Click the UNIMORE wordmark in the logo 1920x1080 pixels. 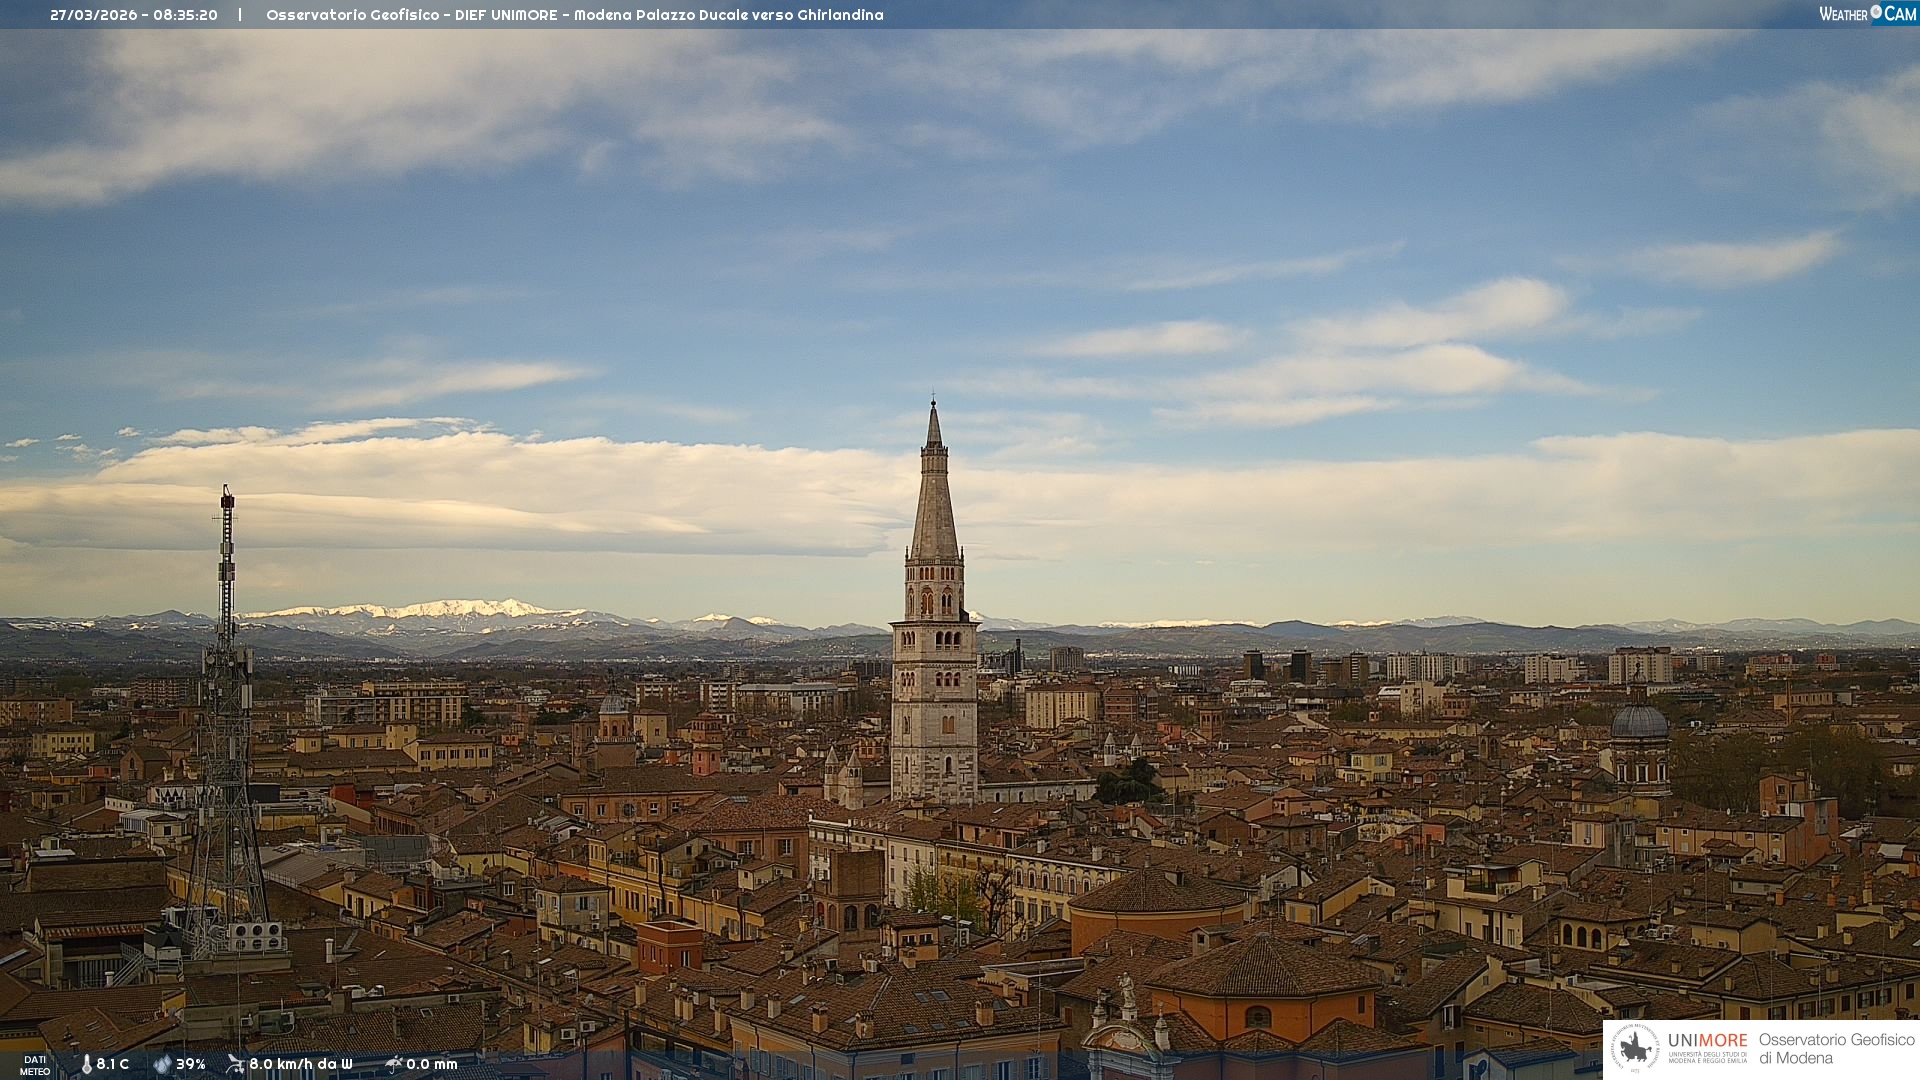click(1707, 1040)
